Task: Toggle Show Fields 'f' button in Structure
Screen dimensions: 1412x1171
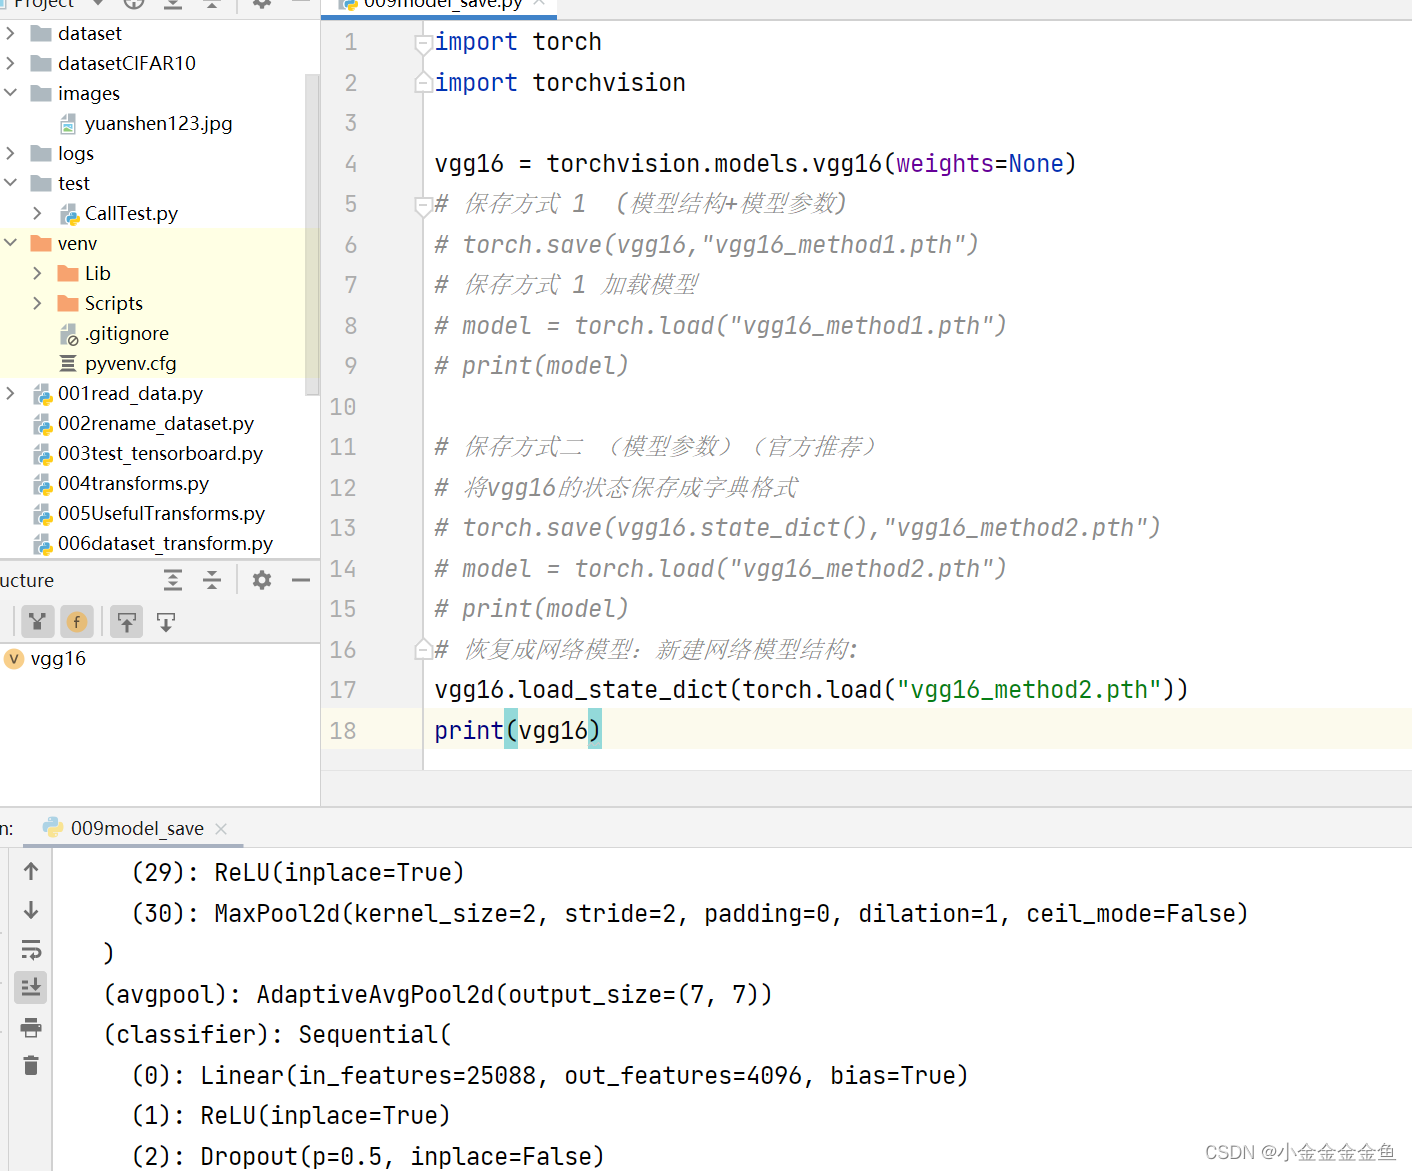Action: pos(77,622)
